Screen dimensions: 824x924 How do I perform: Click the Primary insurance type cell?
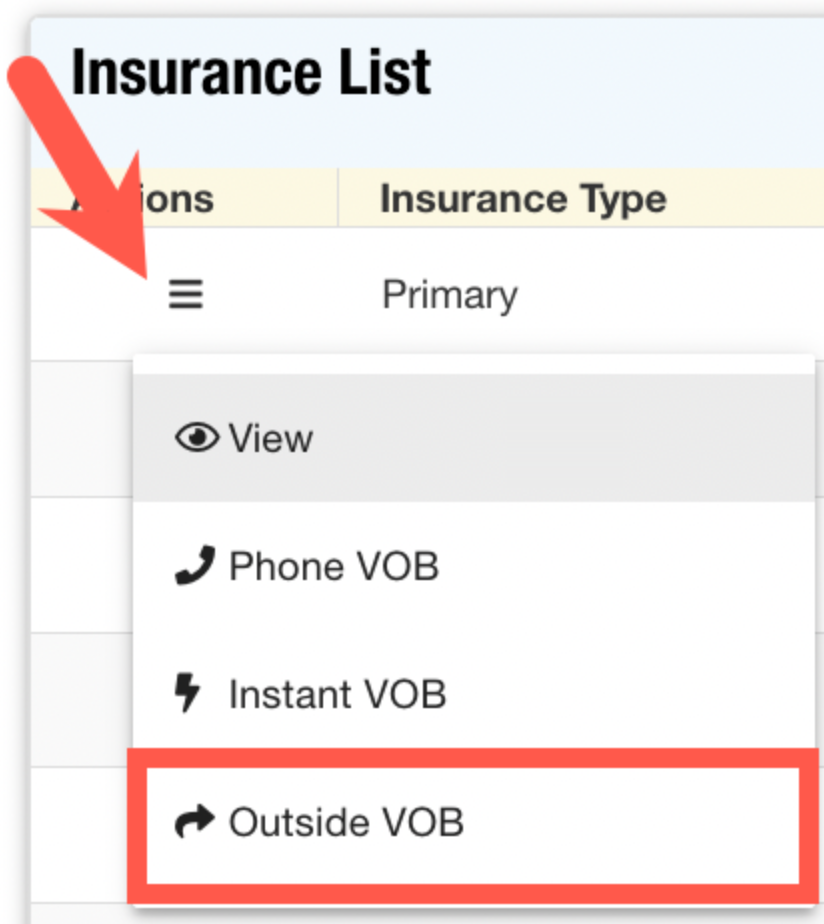tap(450, 295)
